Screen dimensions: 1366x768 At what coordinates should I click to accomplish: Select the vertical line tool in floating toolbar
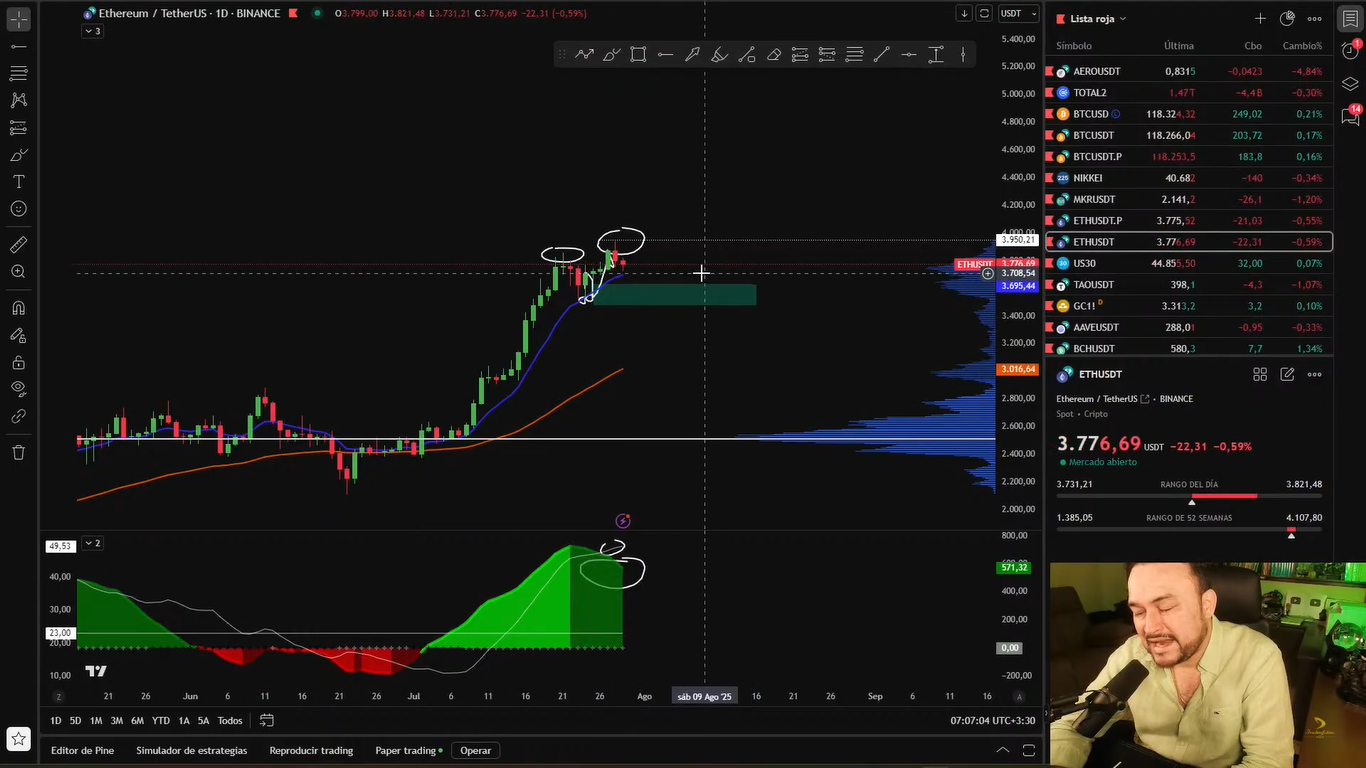pyautogui.click(x=963, y=55)
